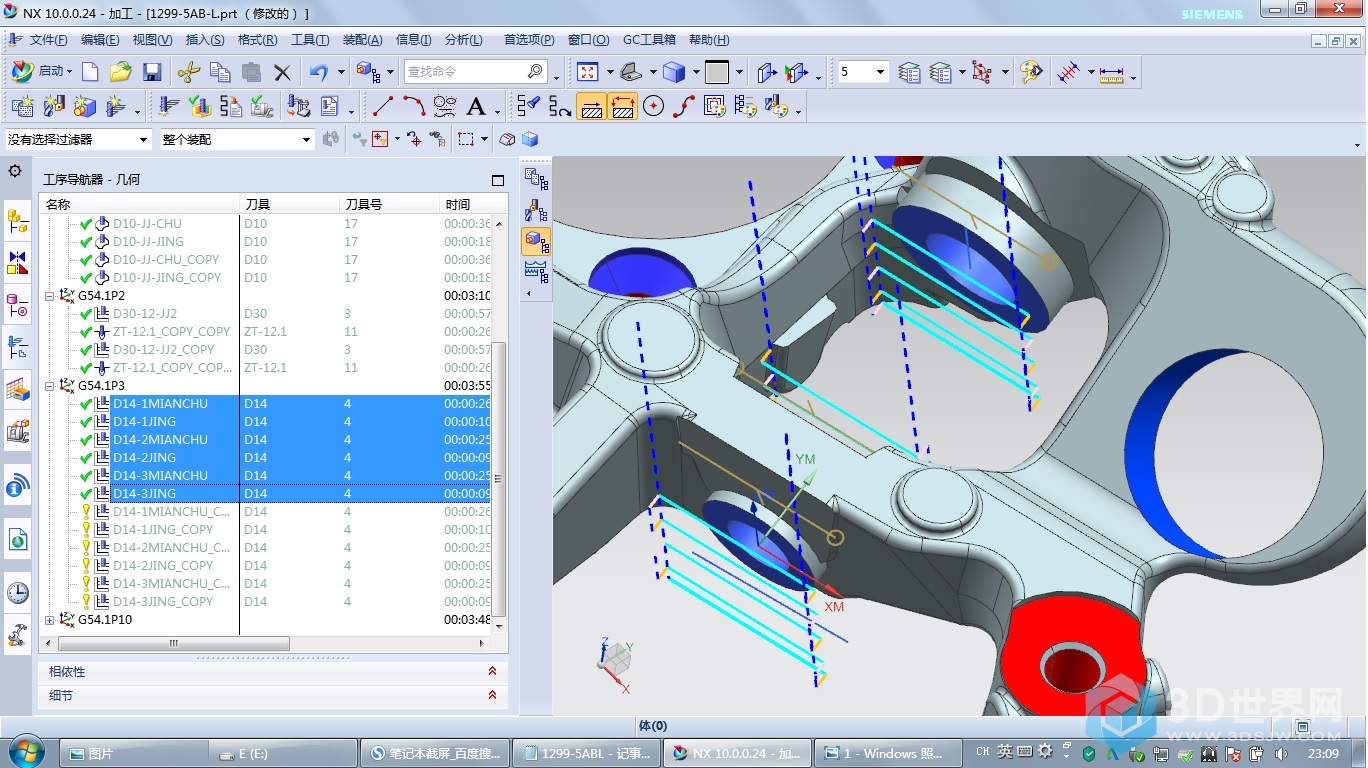Click the 查找命令 search field
This screenshot has height=768, width=1368.
click(475, 72)
